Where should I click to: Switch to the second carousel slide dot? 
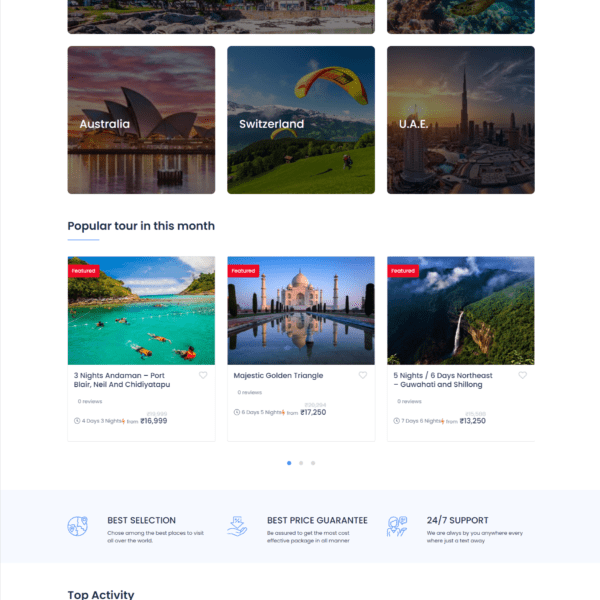tap(301, 463)
